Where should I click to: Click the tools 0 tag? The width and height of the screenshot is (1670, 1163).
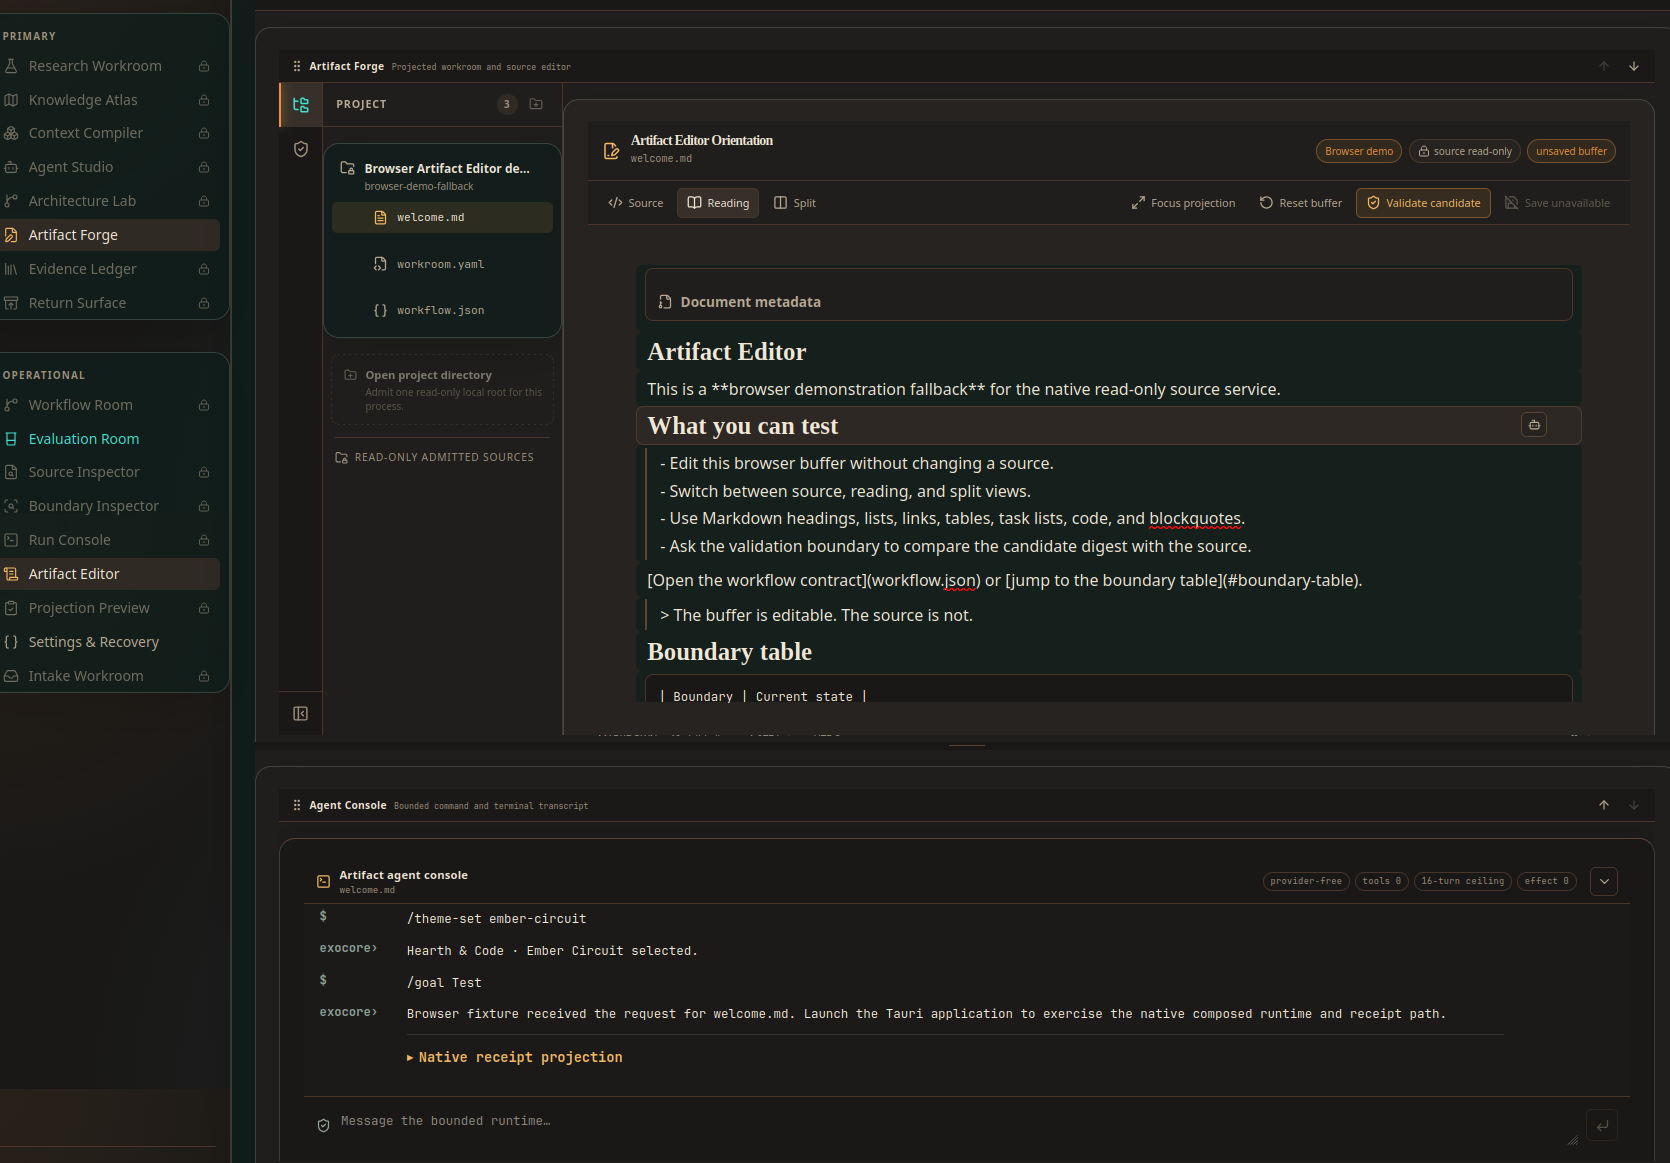[1382, 881]
